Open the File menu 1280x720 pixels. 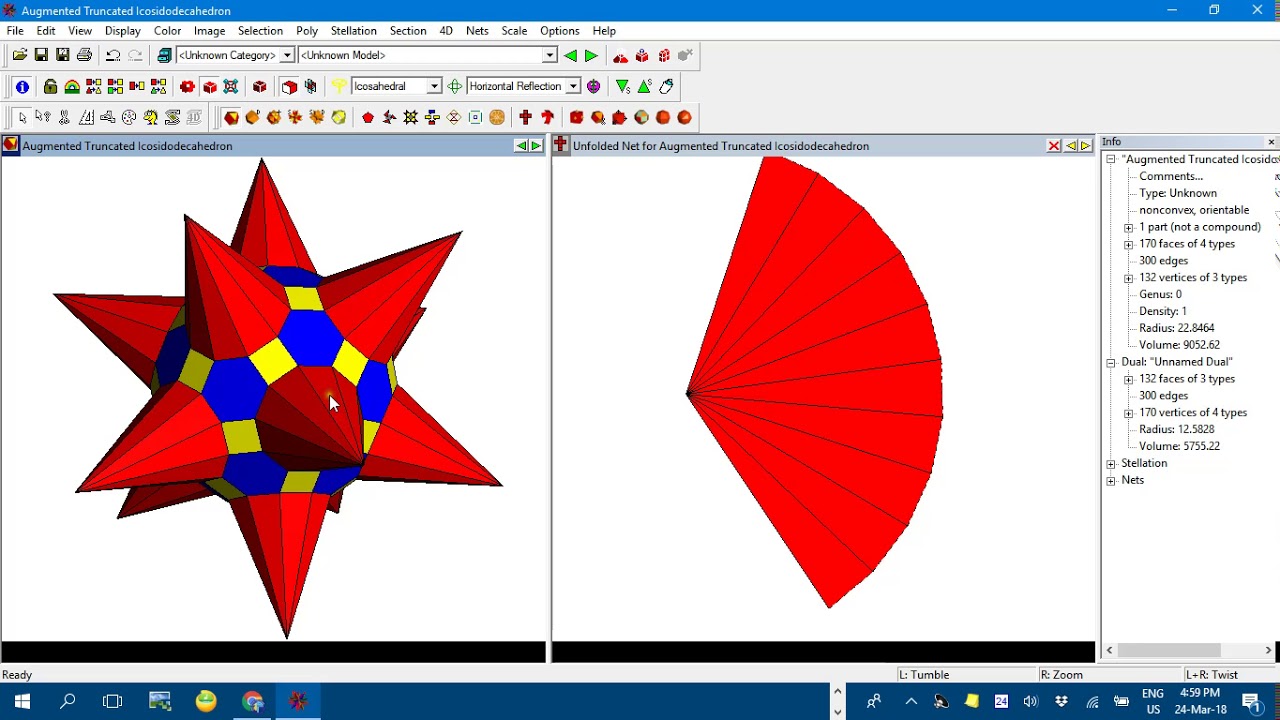coord(15,31)
